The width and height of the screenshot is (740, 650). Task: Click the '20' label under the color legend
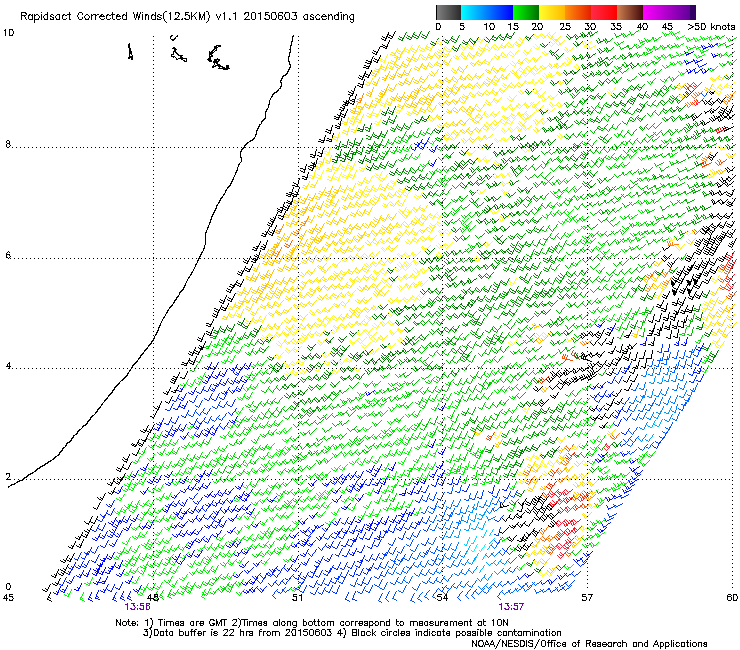click(x=538, y=26)
